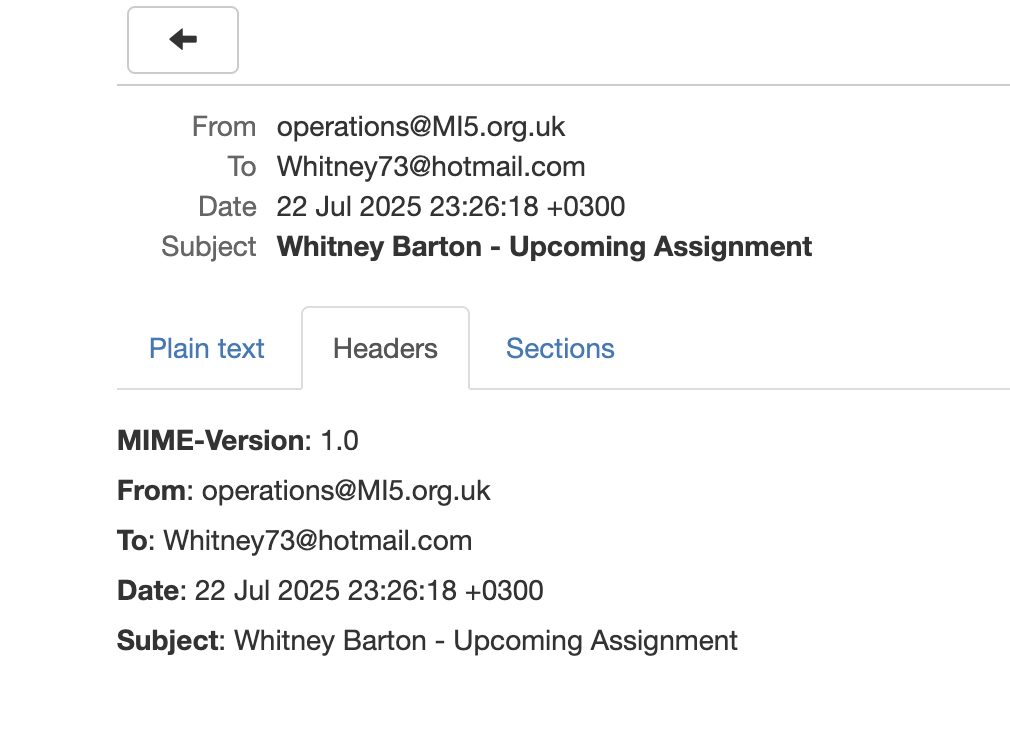Click the MIME-Version value 1.0
Viewport: 1010px width, 730px height.
coord(339,440)
